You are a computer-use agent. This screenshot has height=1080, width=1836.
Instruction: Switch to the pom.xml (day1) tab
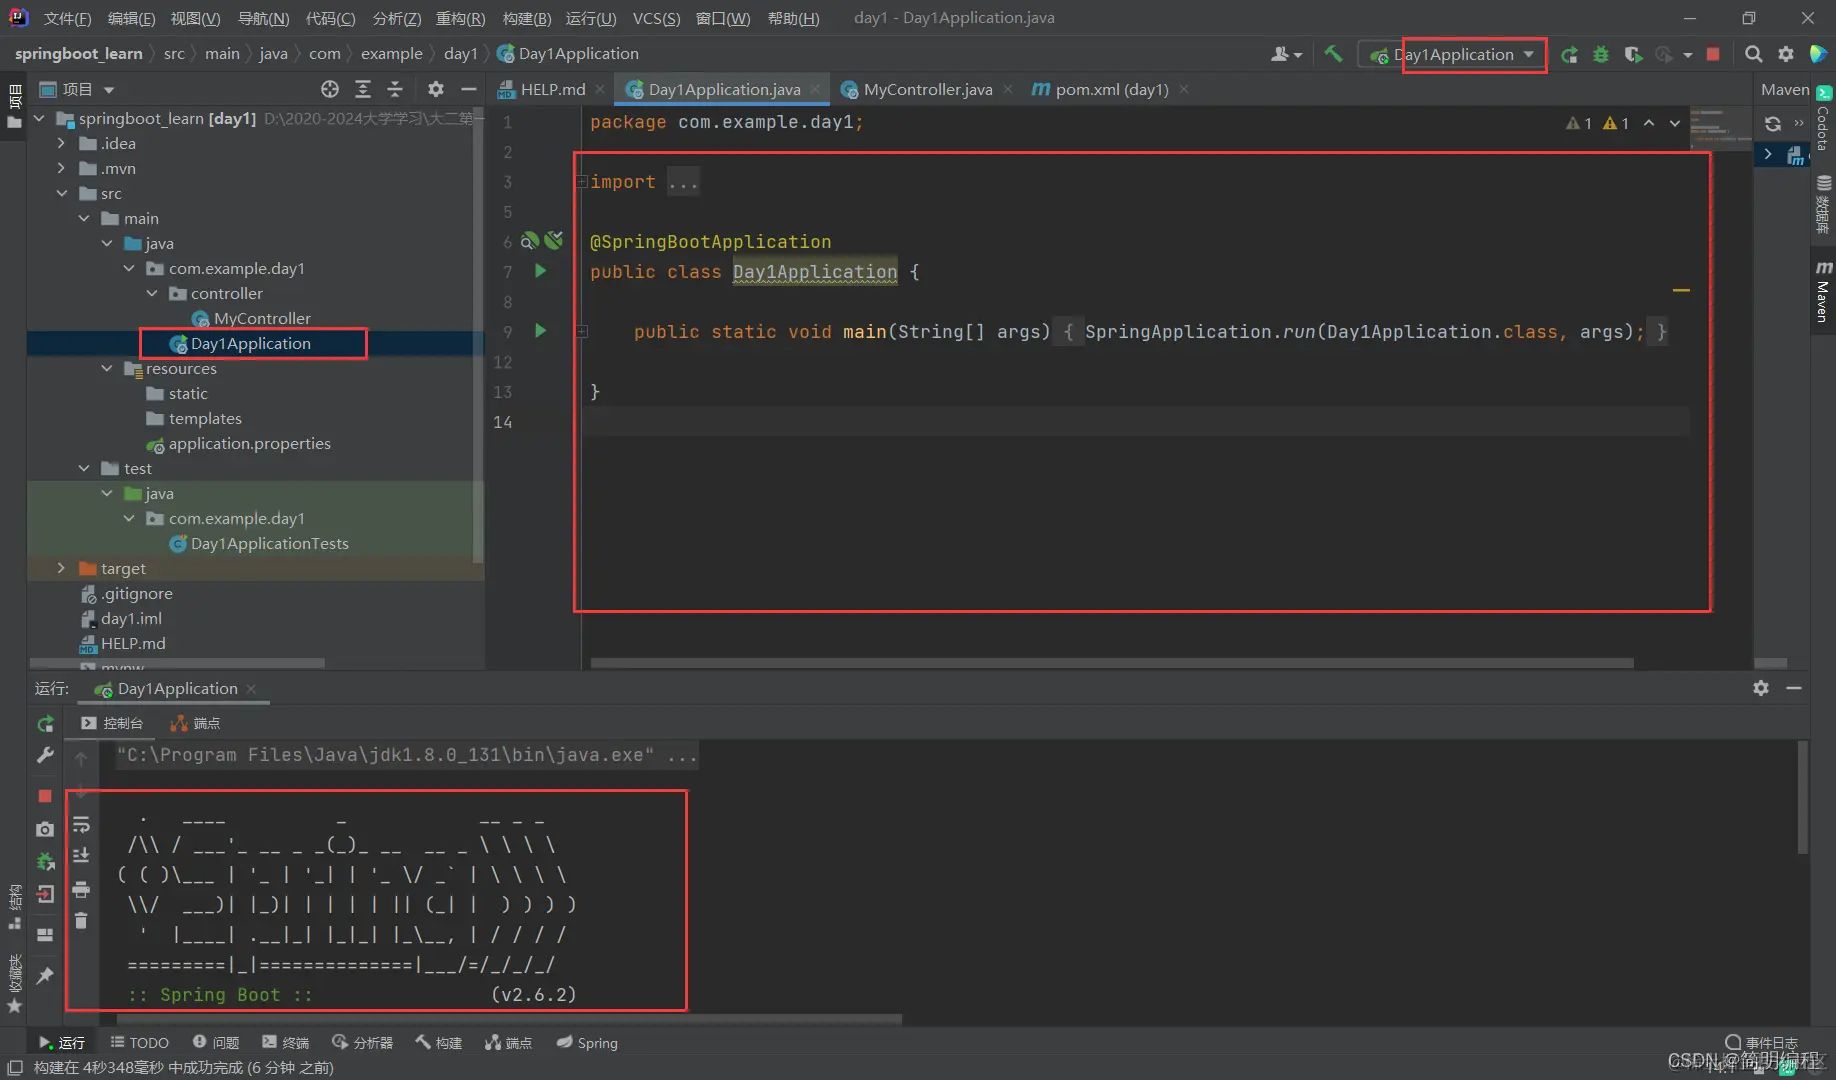pos(1111,89)
